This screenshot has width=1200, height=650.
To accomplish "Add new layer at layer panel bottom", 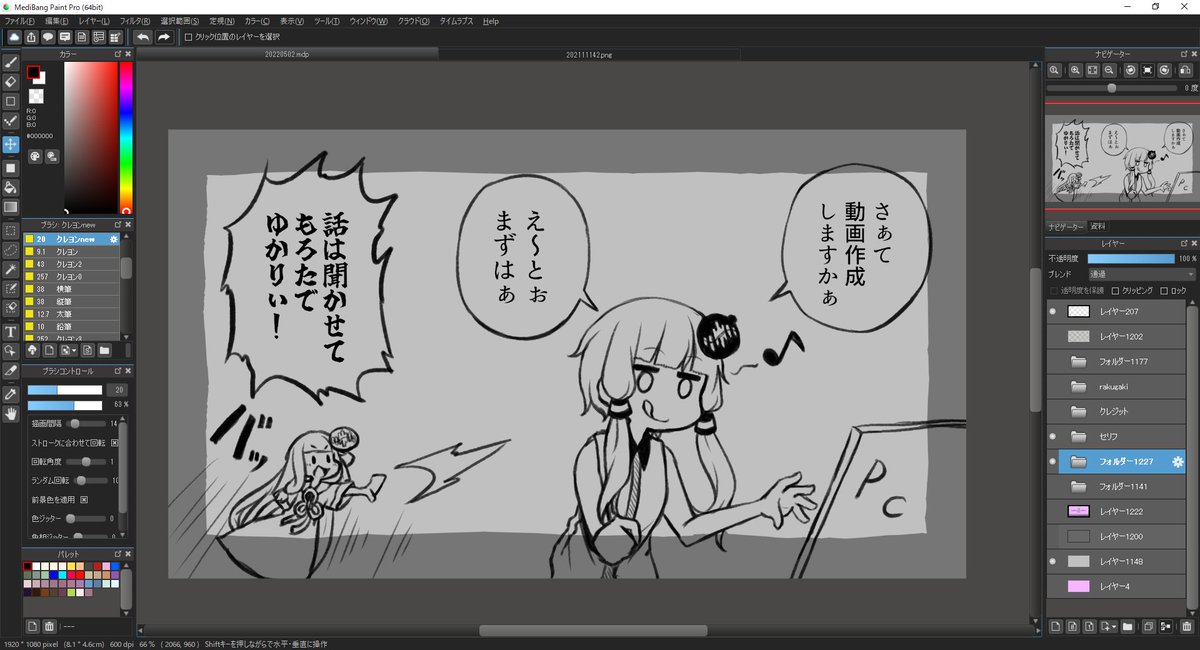I will [1056, 627].
